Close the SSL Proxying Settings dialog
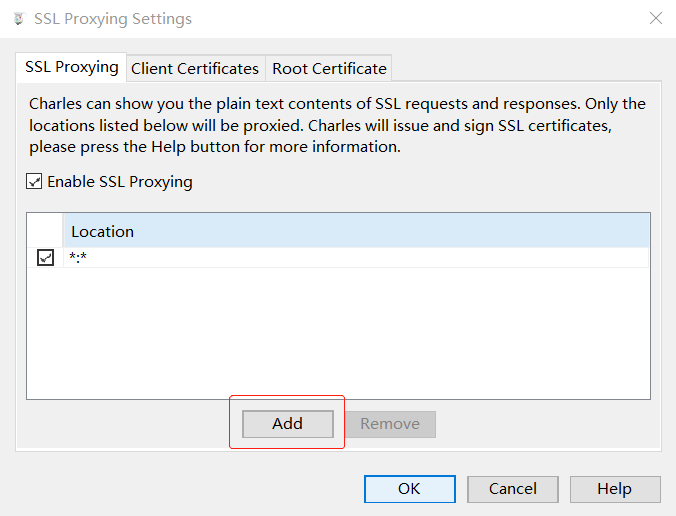 click(x=655, y=18)
